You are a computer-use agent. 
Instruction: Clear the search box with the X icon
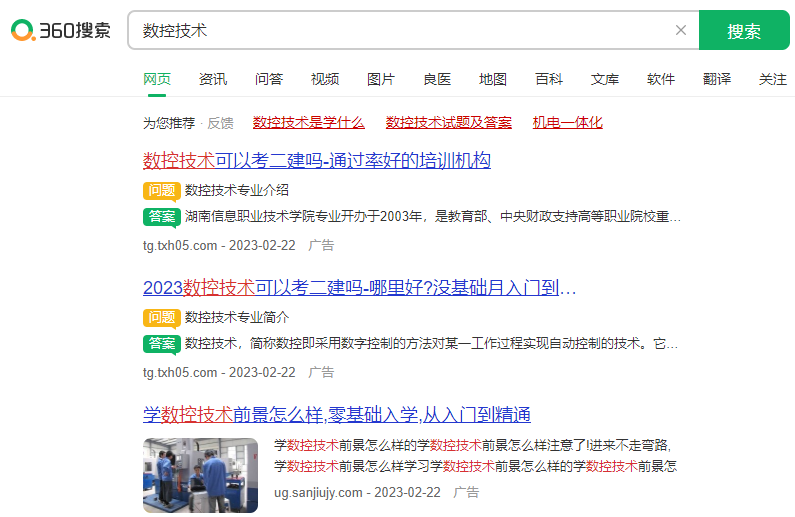681,30
